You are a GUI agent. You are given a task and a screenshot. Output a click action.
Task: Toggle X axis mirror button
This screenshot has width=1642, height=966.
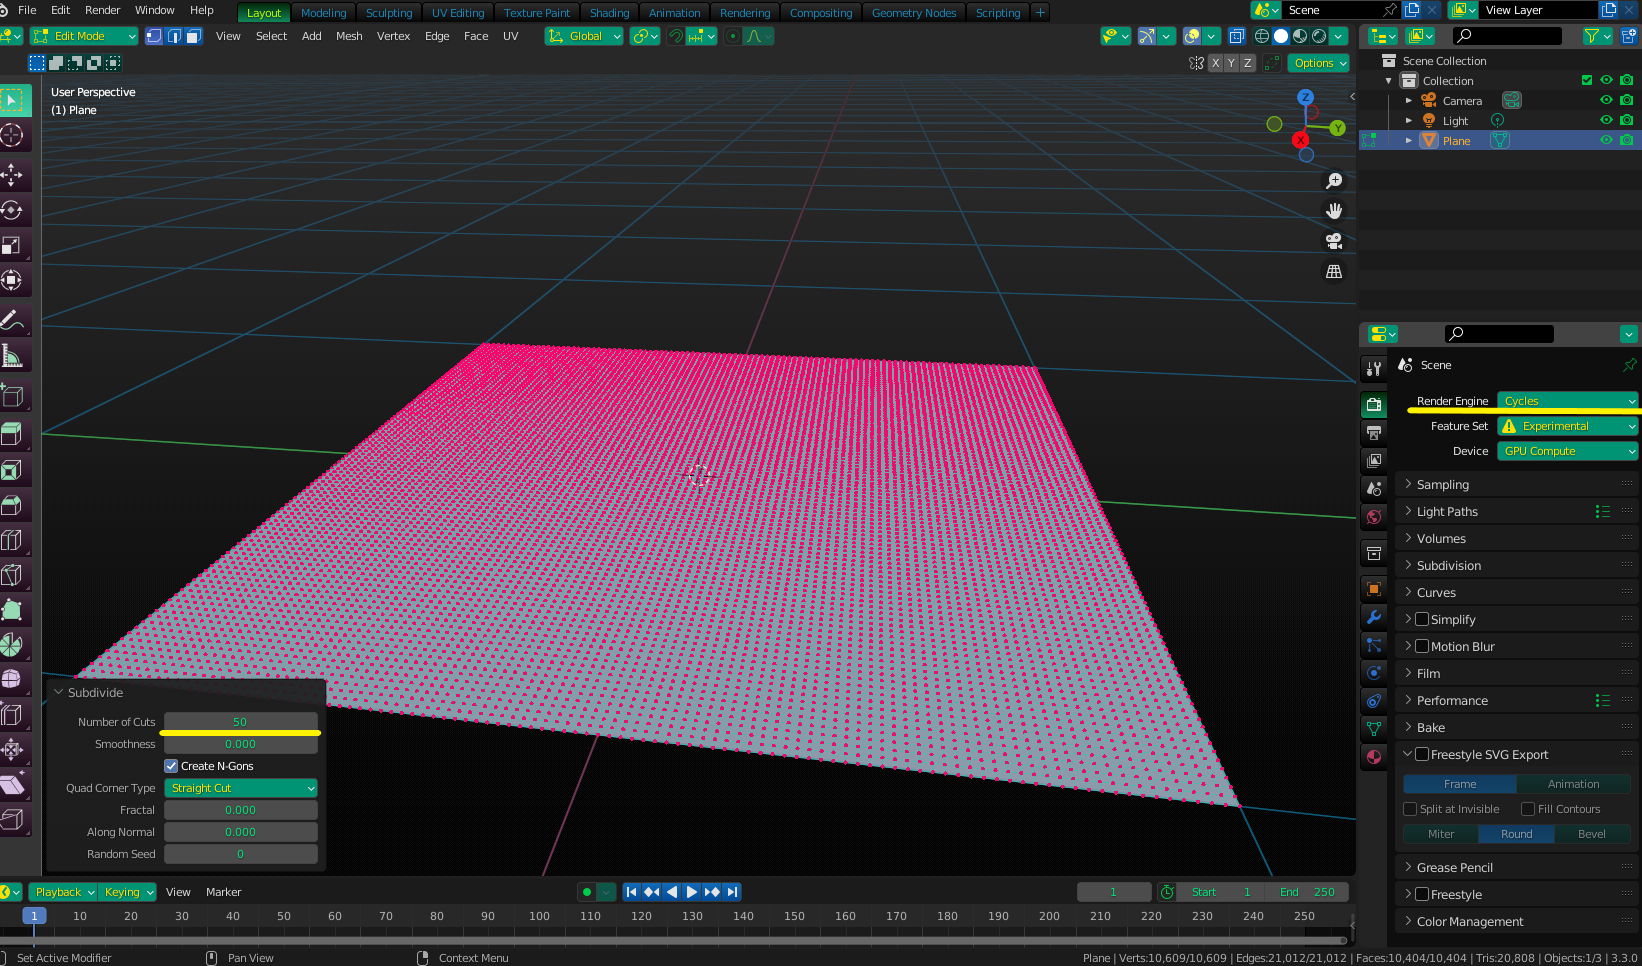(1216, 63)
